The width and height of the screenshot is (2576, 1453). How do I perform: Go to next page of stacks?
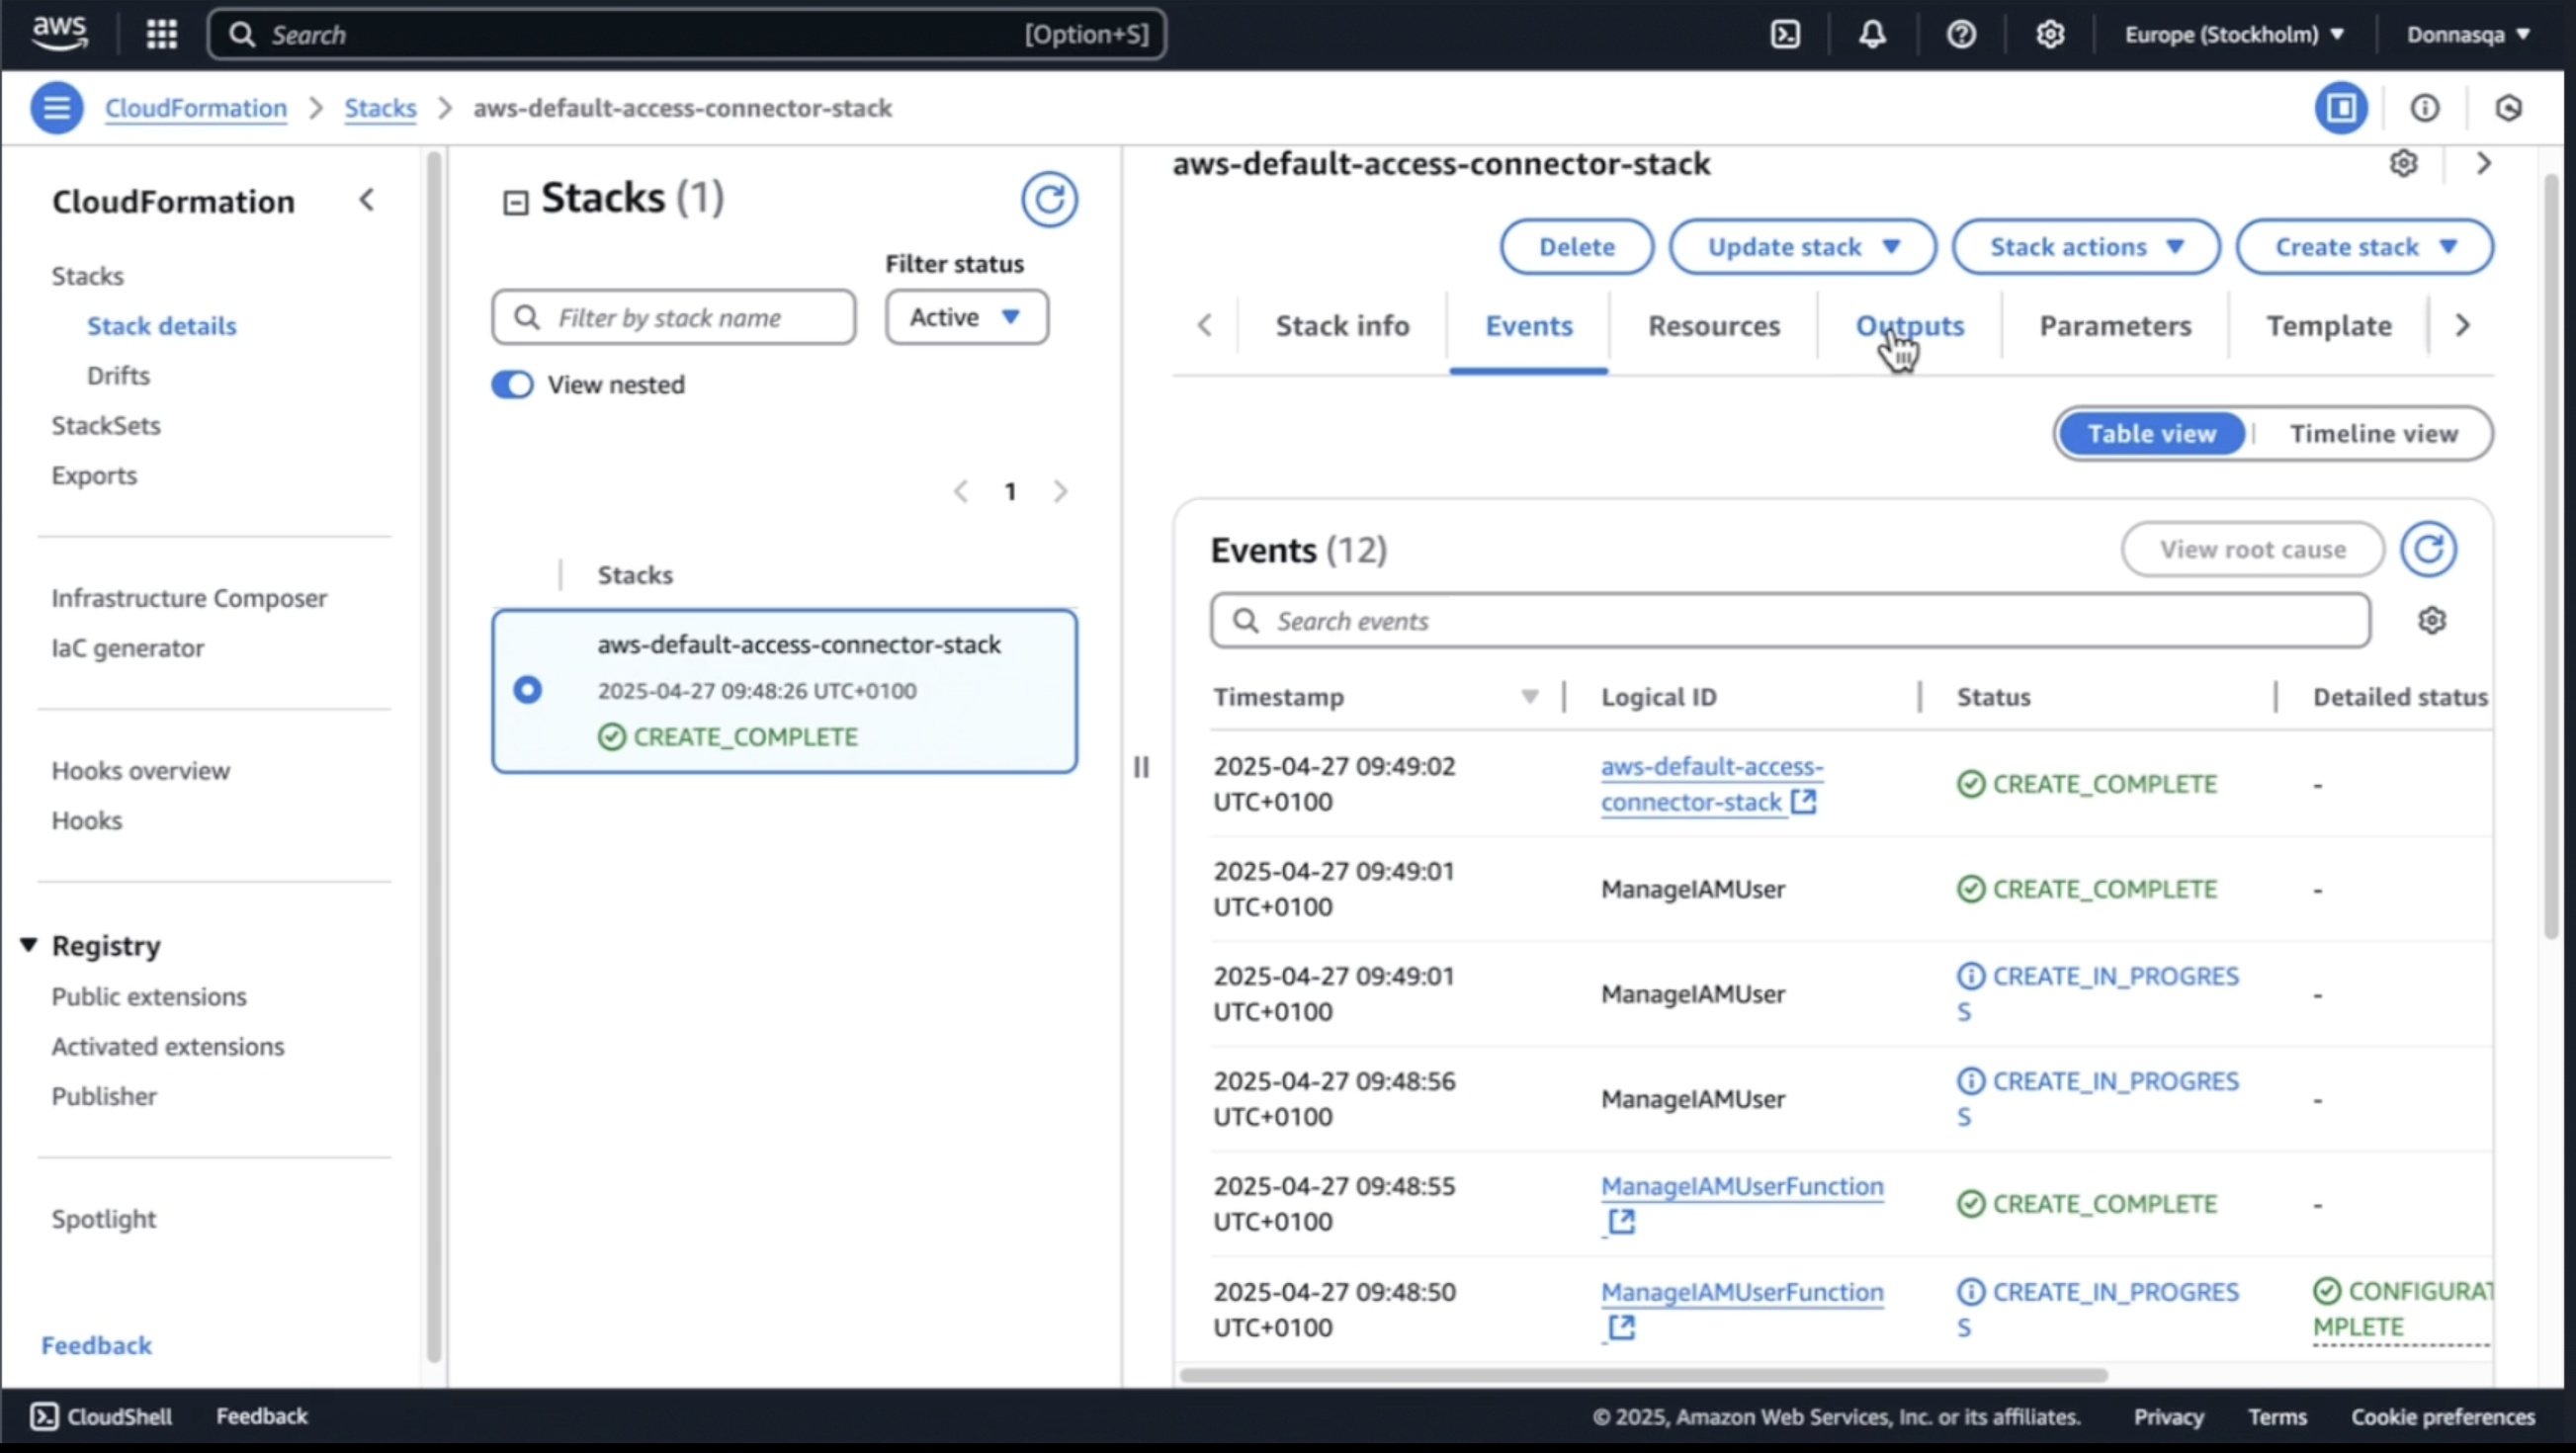pos(1060,491)
